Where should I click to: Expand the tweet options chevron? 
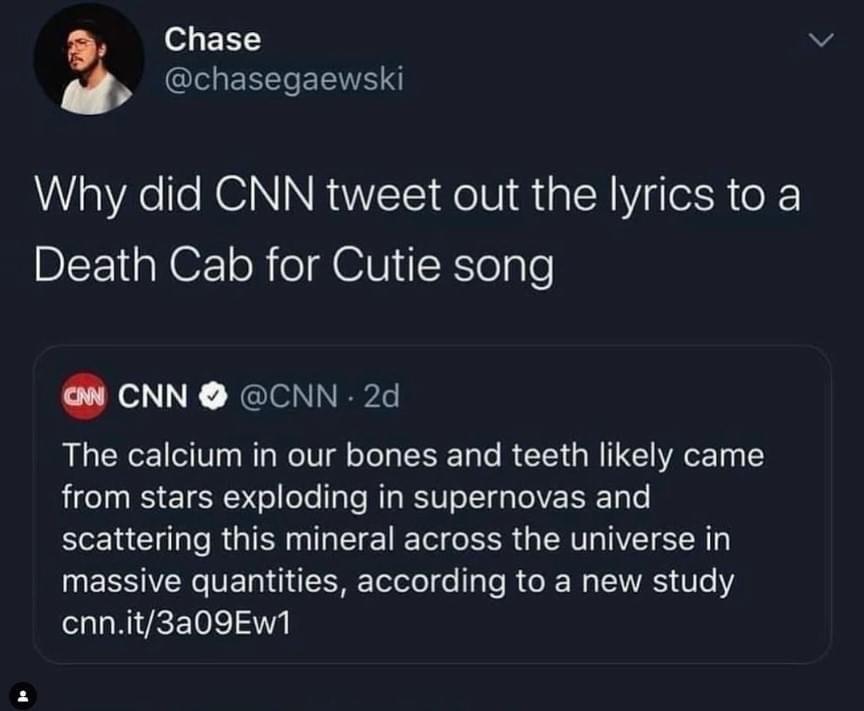pyautogui.click(x=820, y=42)
